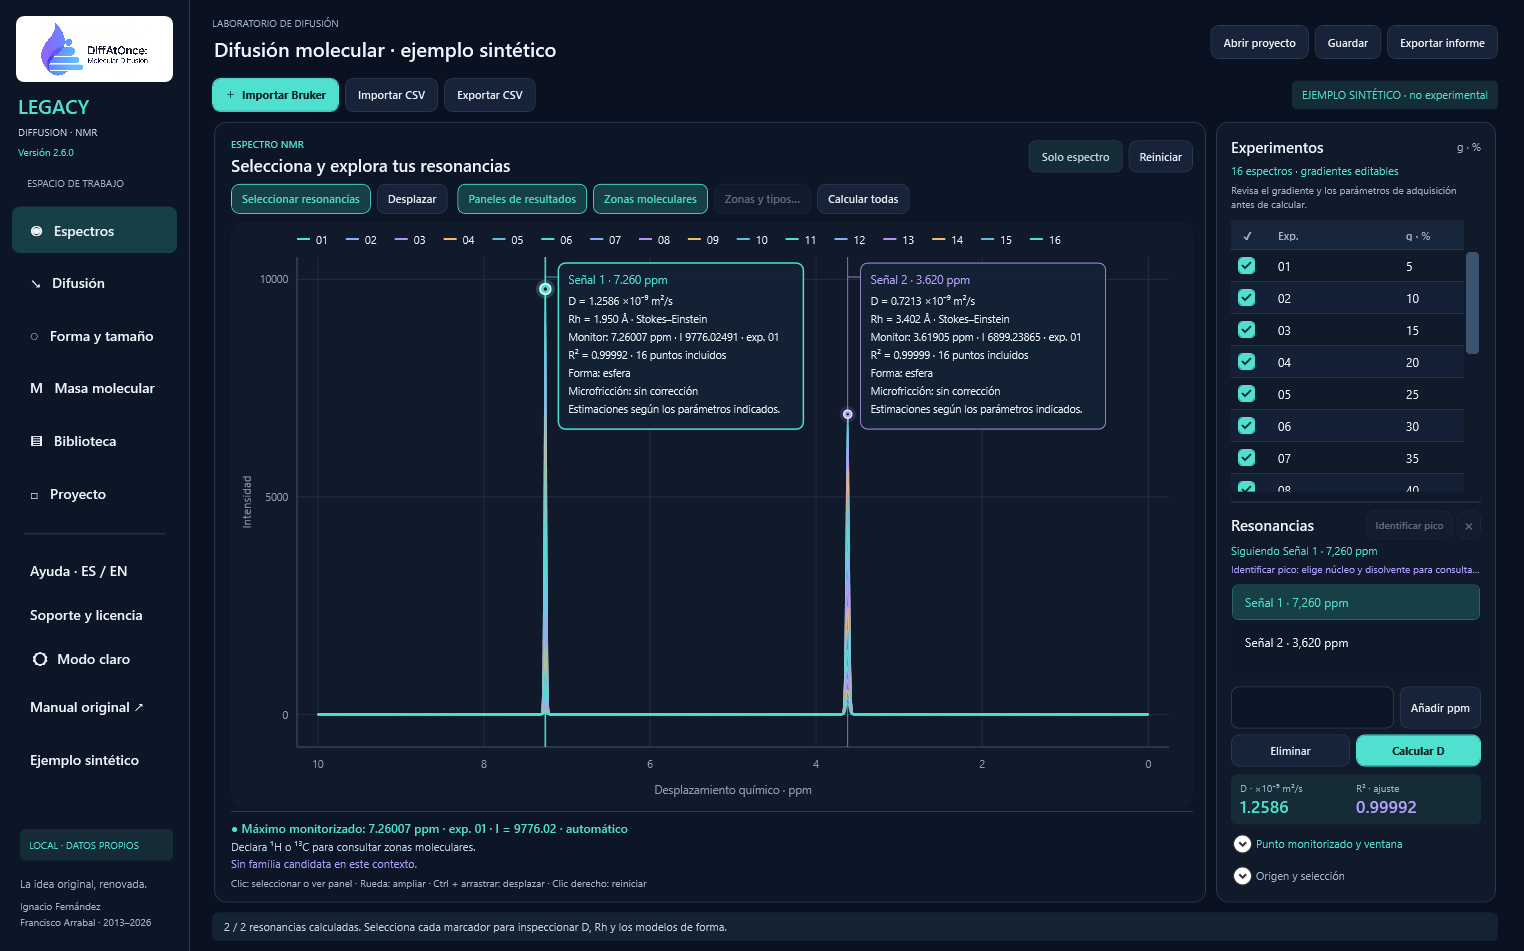Select Señal 2 · 3,620 ppm in Resonancias
The width and height of the screenshot is (1524, 951).
1355,643
